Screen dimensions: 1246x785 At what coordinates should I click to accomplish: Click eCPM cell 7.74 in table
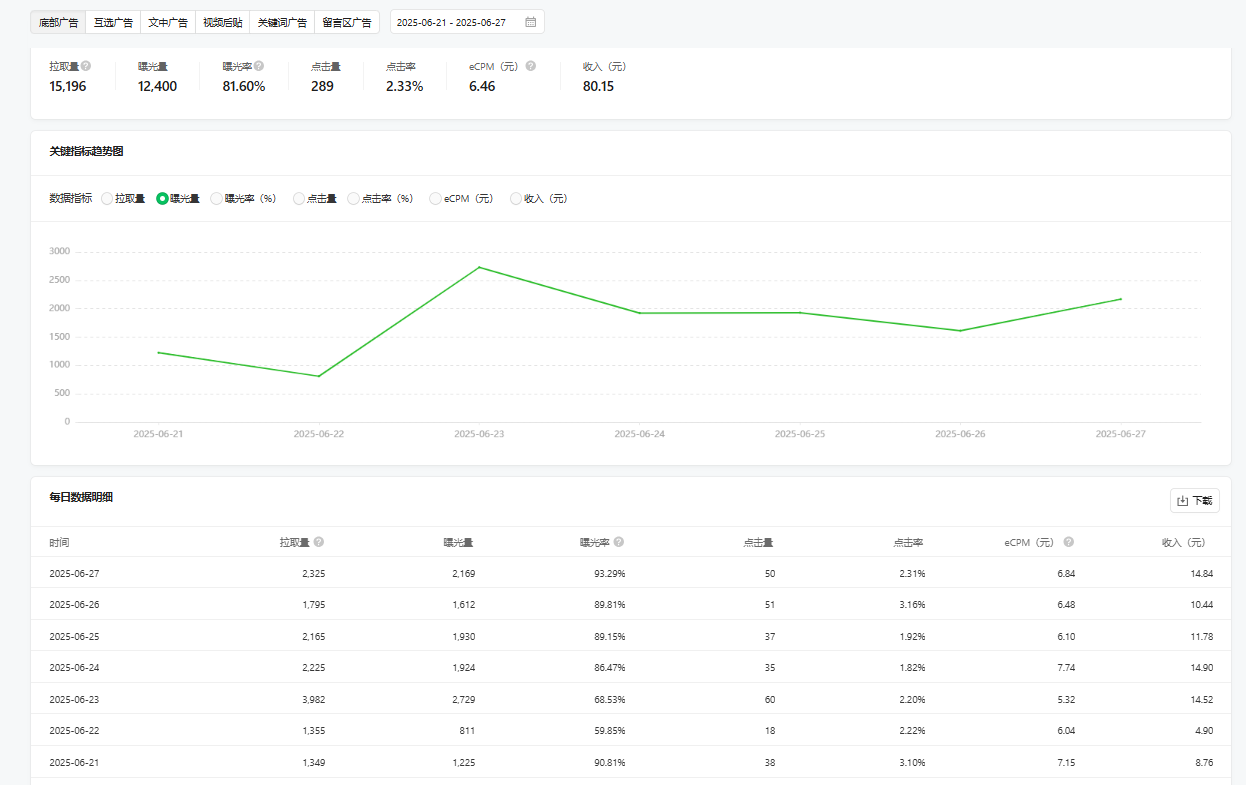(1066, 668)
